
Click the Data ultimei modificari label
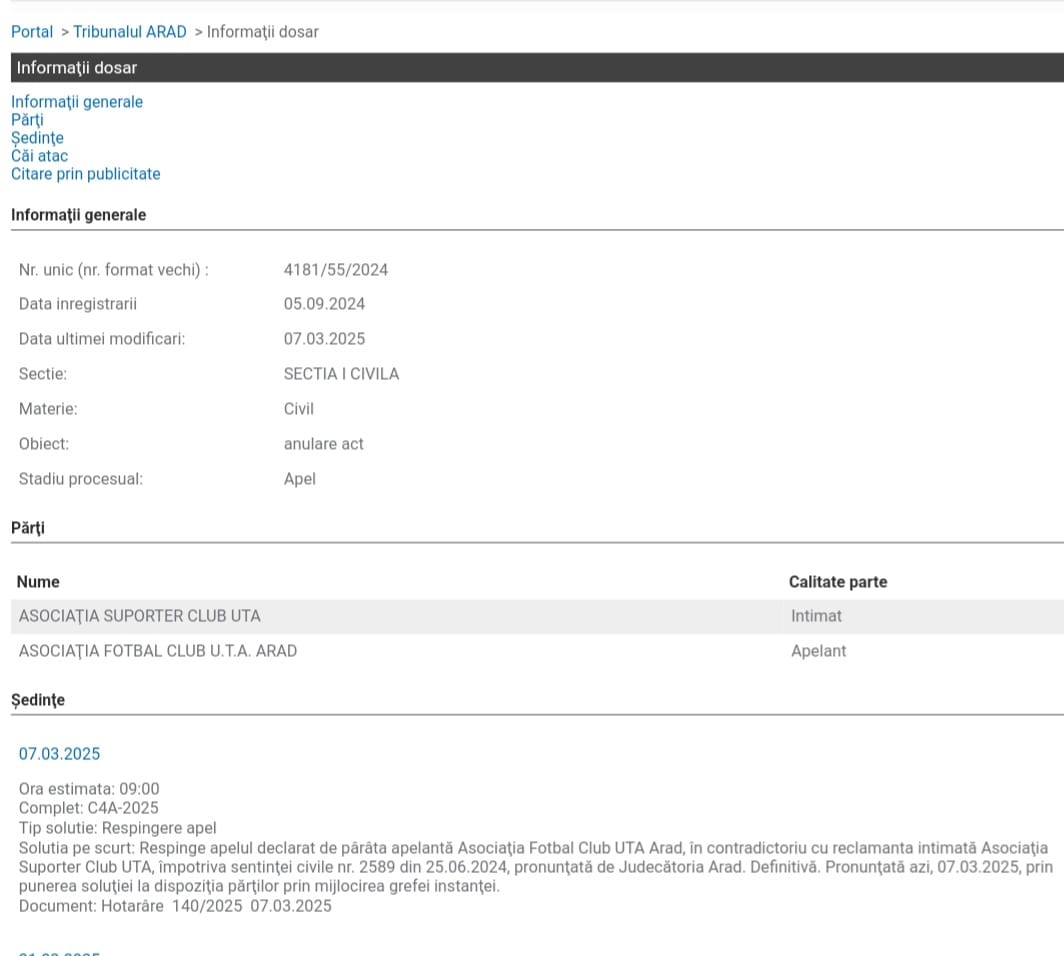pyautogui.click(x=102, y=339)
